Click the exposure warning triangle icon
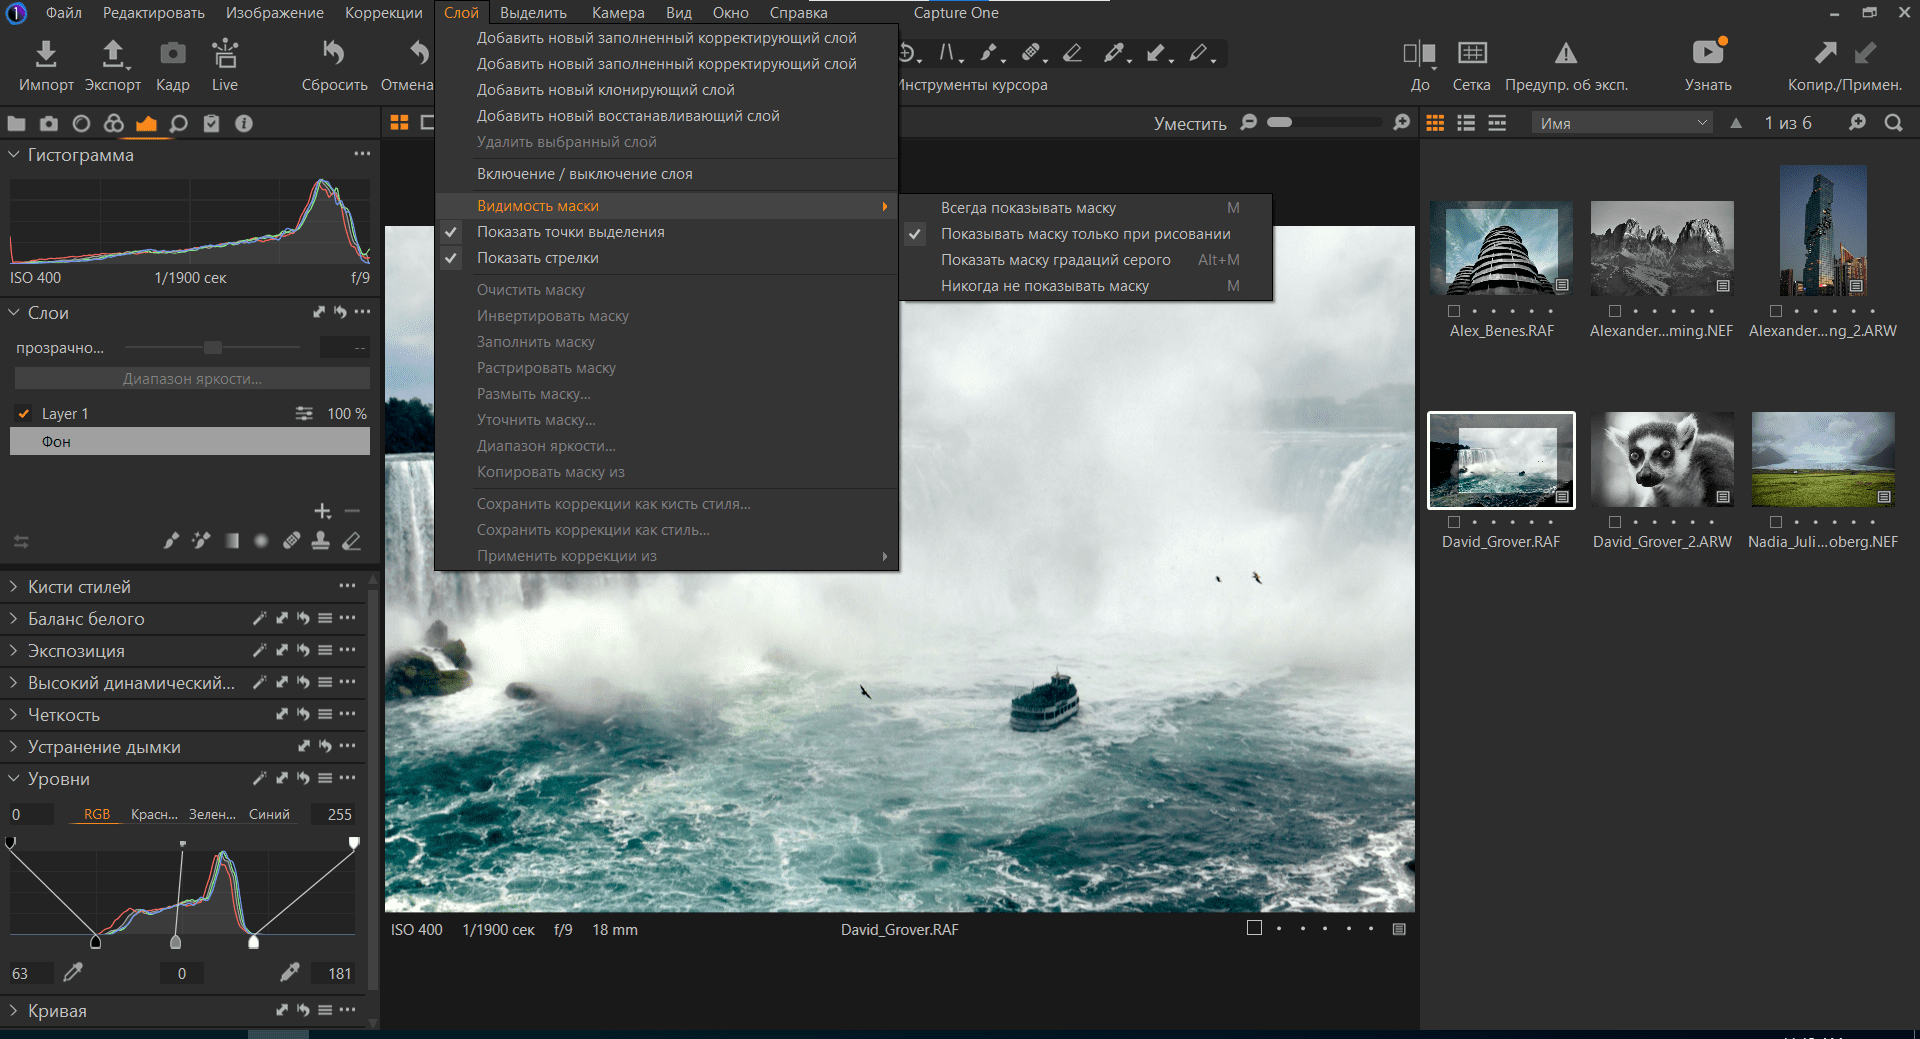This screenshot has width=1920, height=1039. (x=1565, y=54)
